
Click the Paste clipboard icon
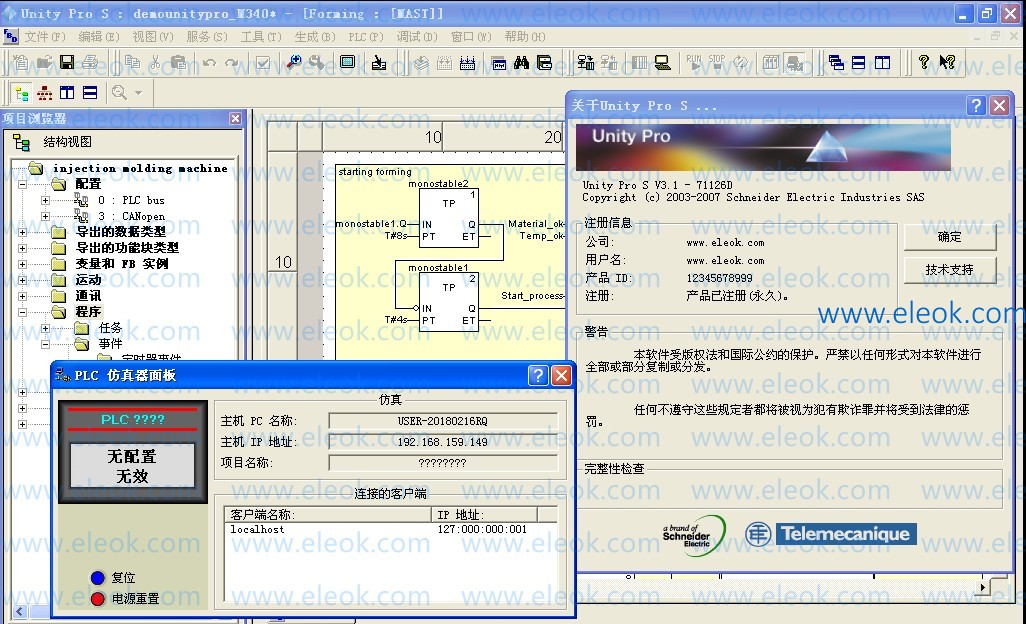coord(178,62)
